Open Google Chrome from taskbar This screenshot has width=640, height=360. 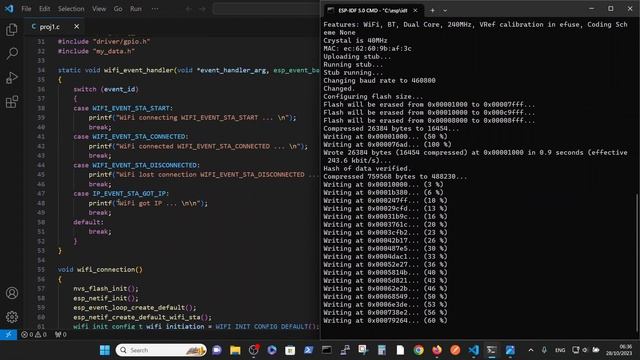tap(418, 350)
